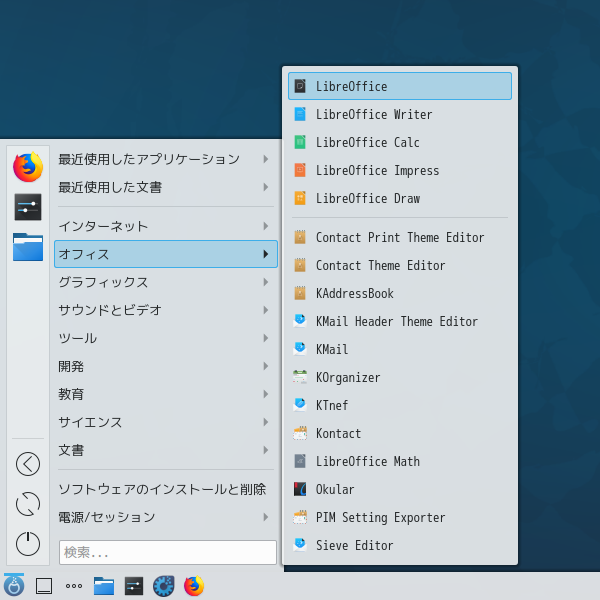Launch Okular from the office submenu
600x600 pixels.
tap(400, 489)
